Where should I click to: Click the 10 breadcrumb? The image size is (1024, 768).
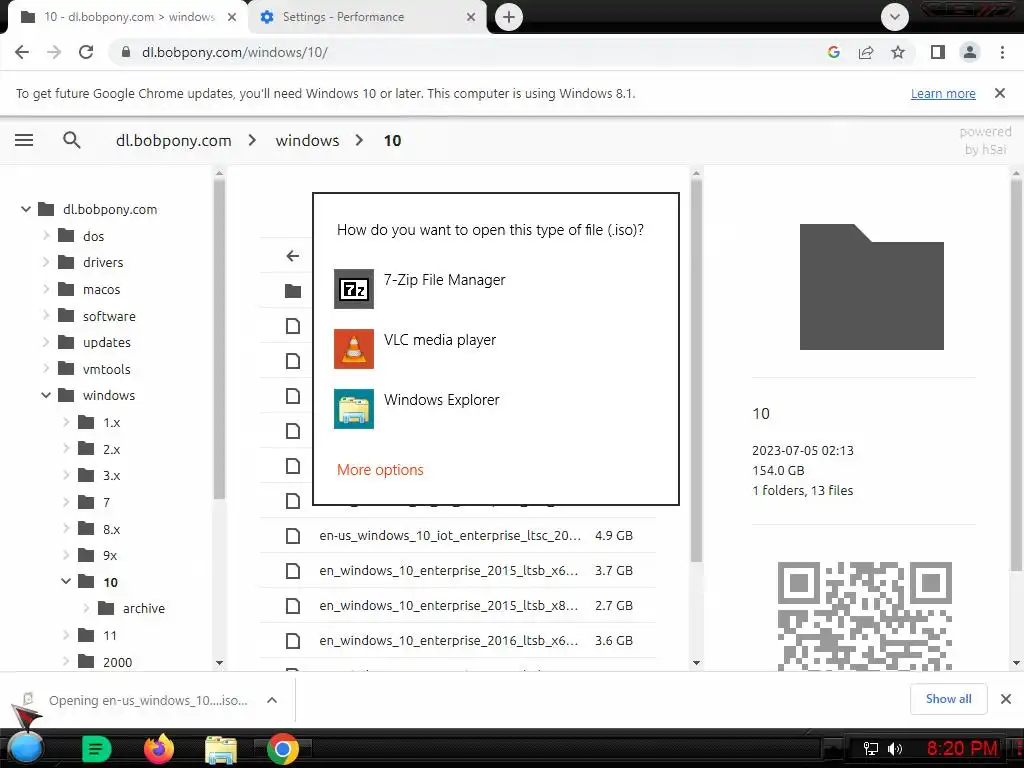tap(392, 140)
